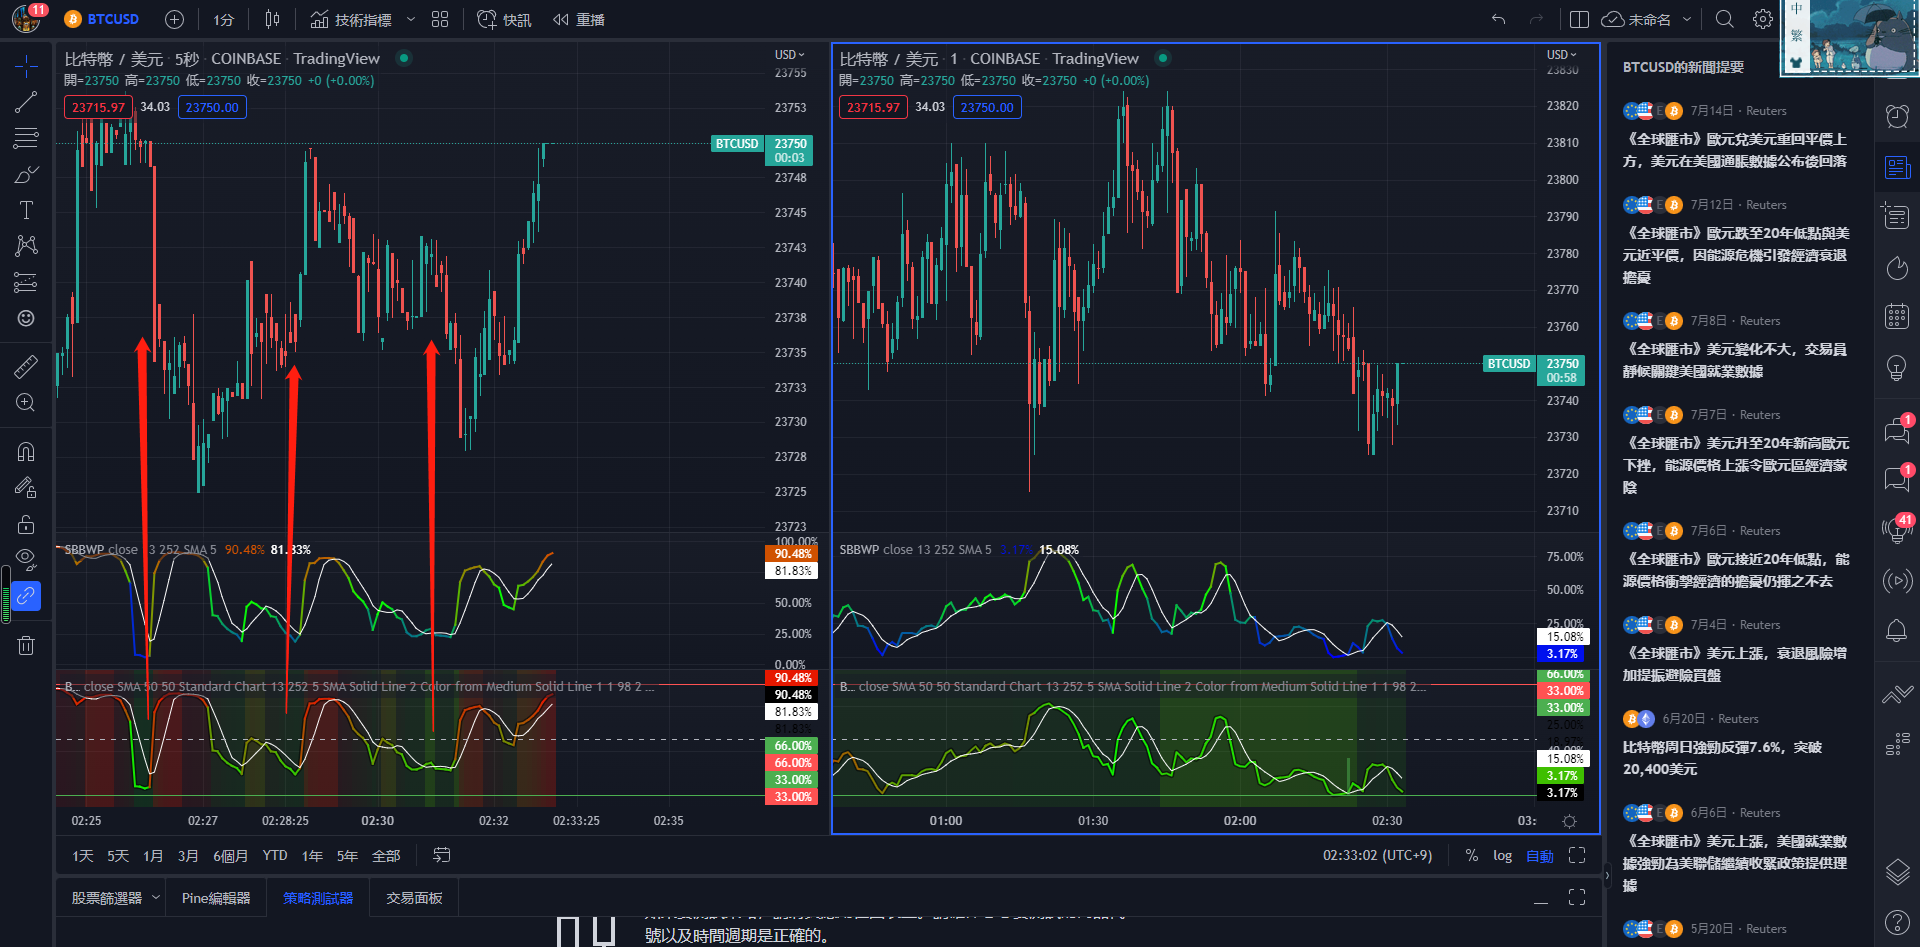Image resolution: width=1920 pixels, height=947 pixels.
Task: Toggle the blue drawing sync link button
Action: pos(26,596)
